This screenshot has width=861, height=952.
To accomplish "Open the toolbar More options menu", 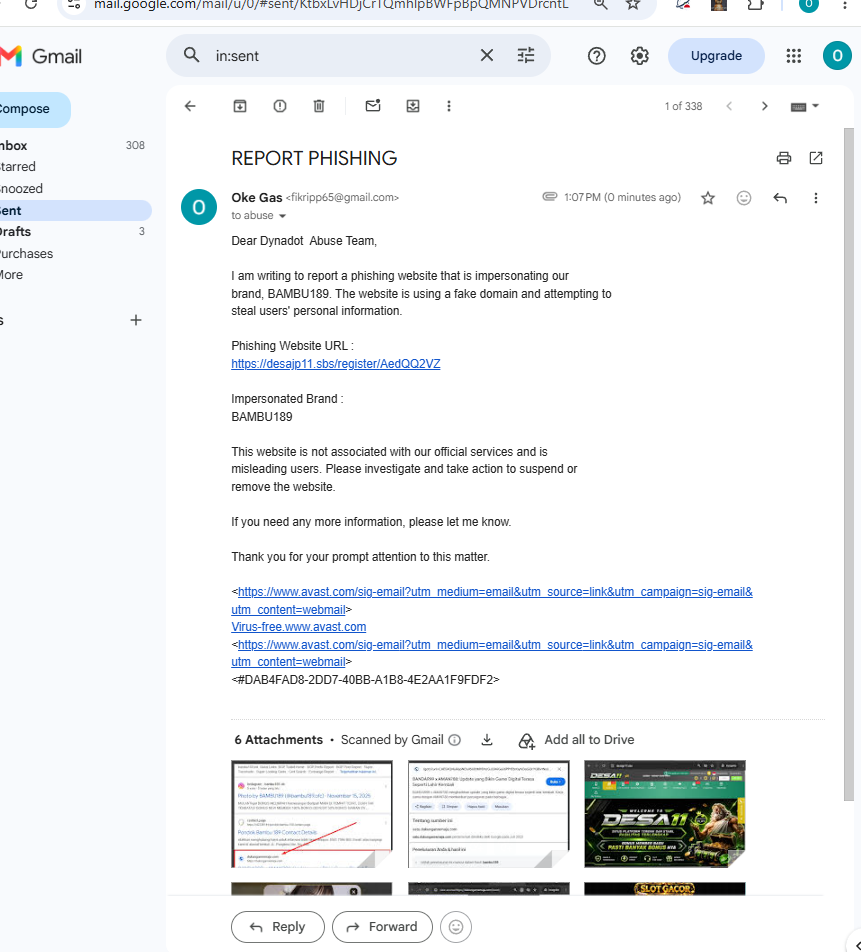I will (449, 106).
